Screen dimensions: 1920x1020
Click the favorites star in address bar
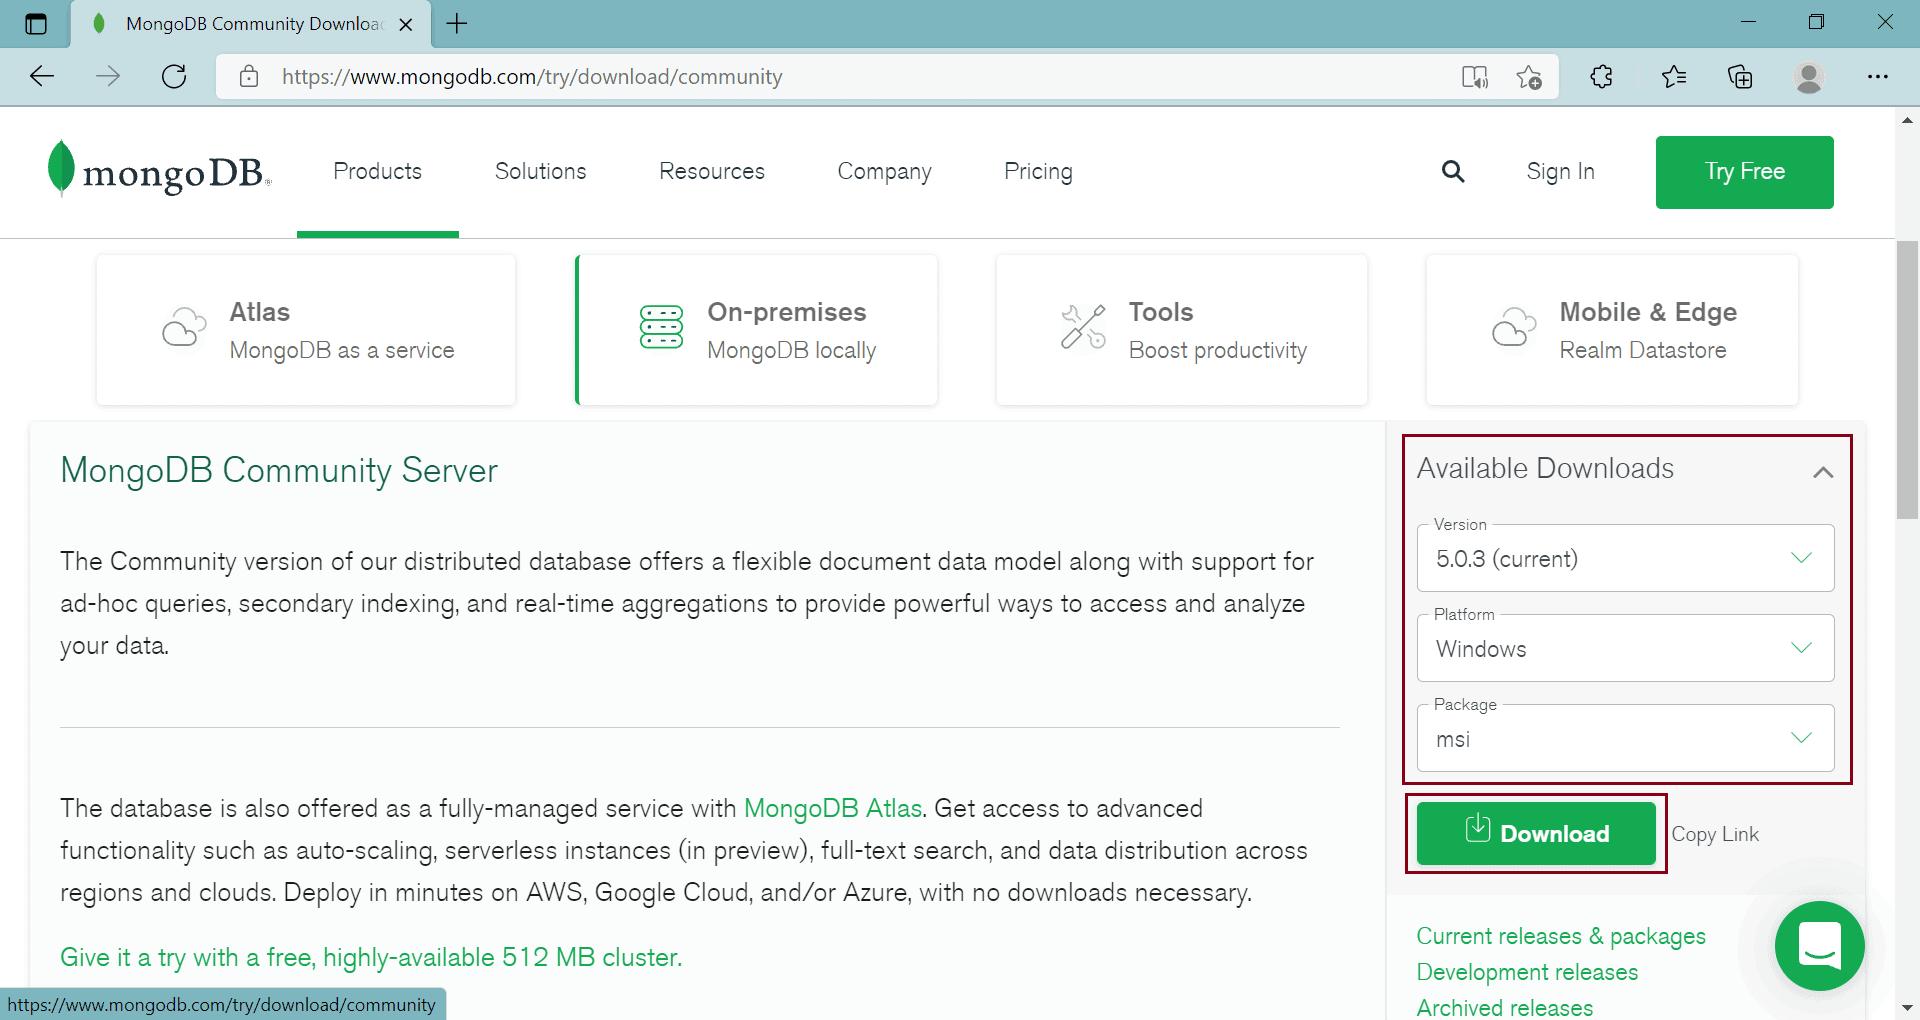point(1528,76)
